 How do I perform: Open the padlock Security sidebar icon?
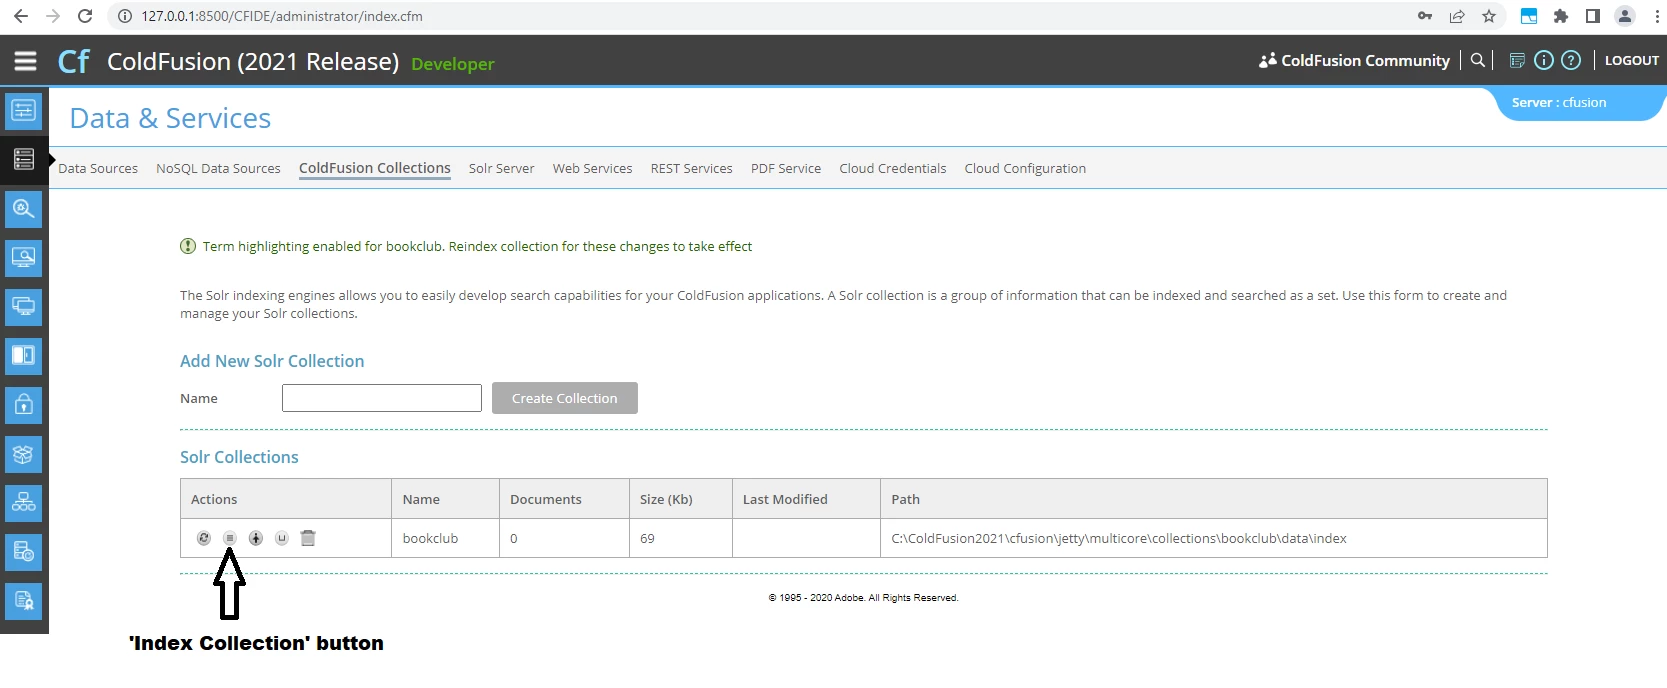24,404
